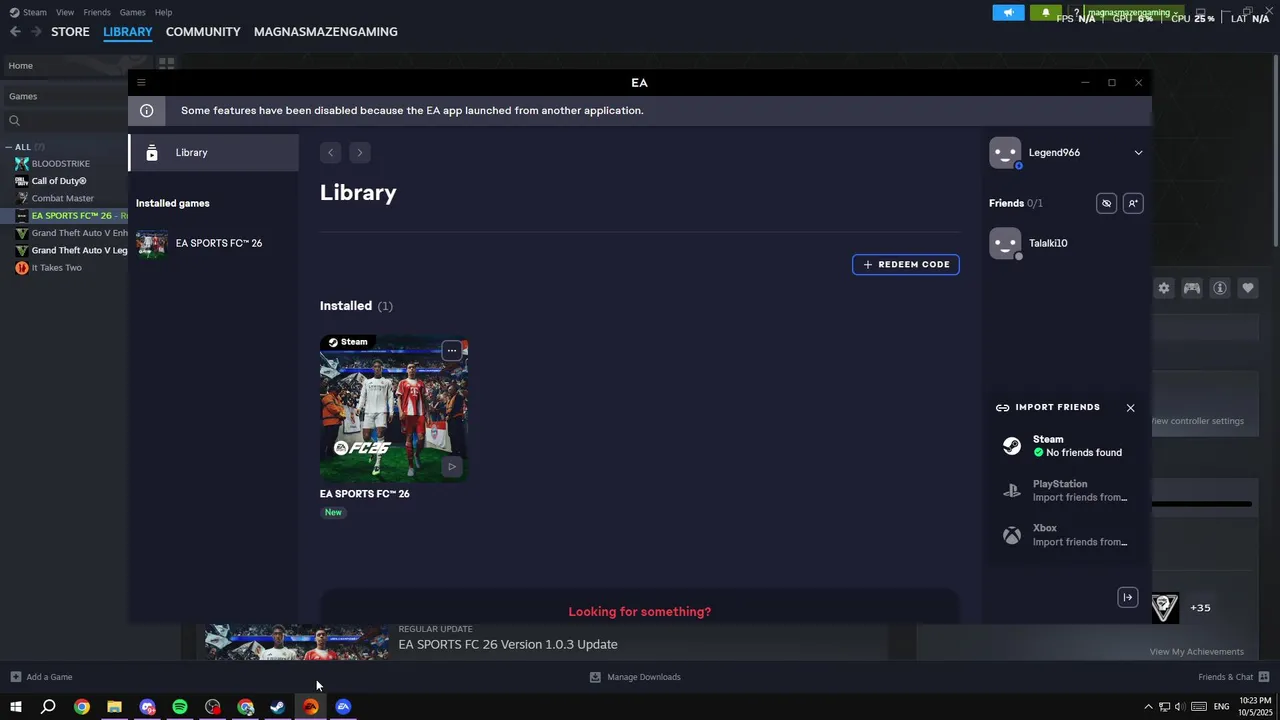Select EA SPORTS FC 26 under Installed games
This screenshot has height=720, width=1280.
(213, 244)
